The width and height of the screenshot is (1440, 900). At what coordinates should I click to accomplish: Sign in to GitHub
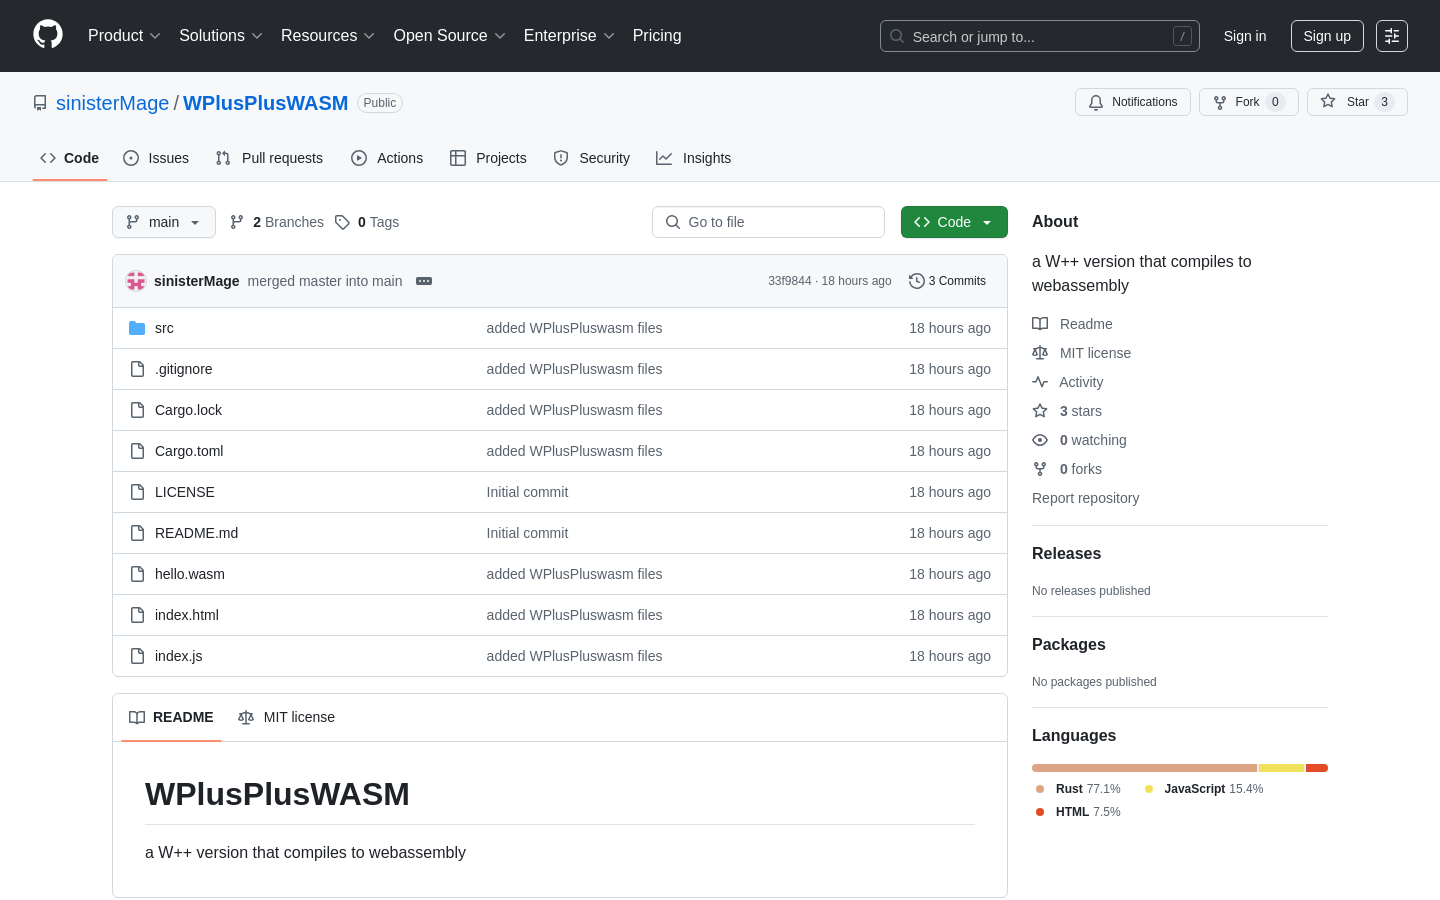[x=1245, y=36]
